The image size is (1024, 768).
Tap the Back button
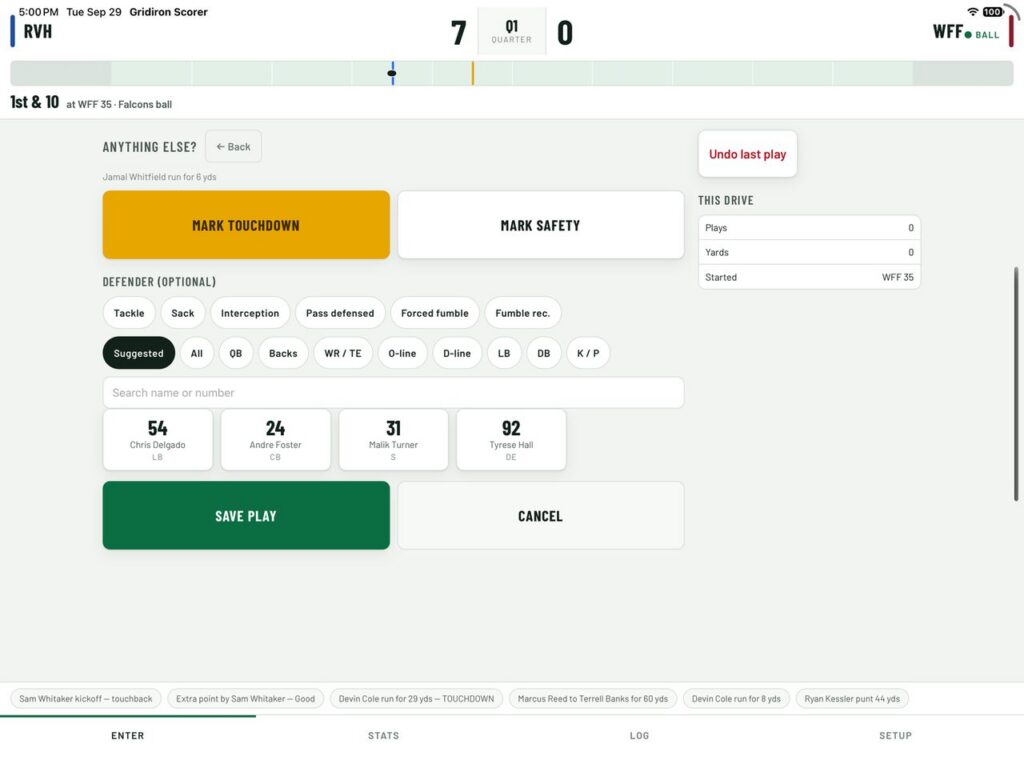coord(233,146)
